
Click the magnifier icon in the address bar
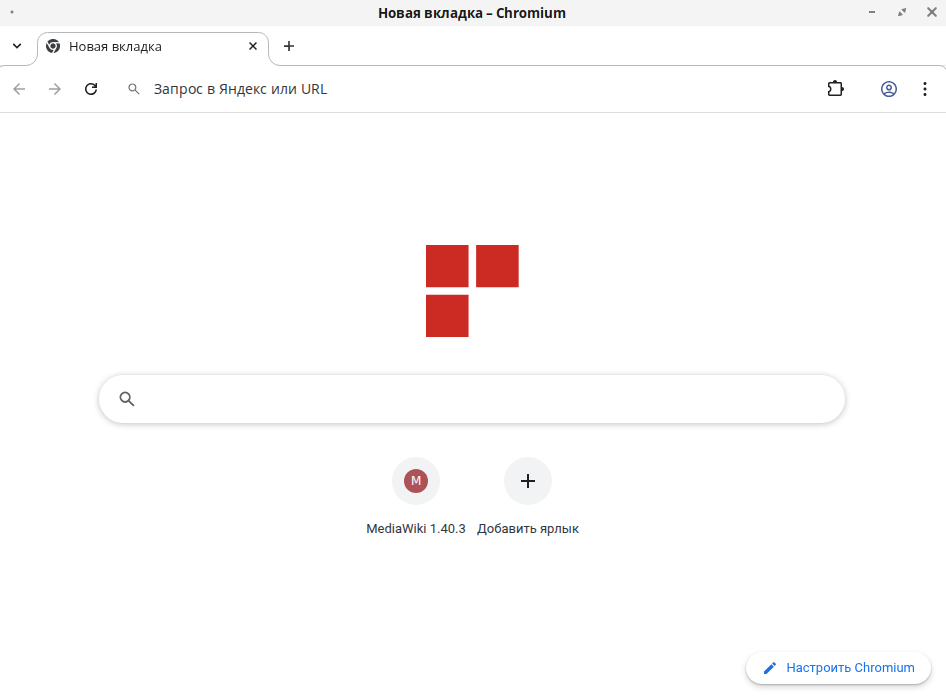coord(134,89)
